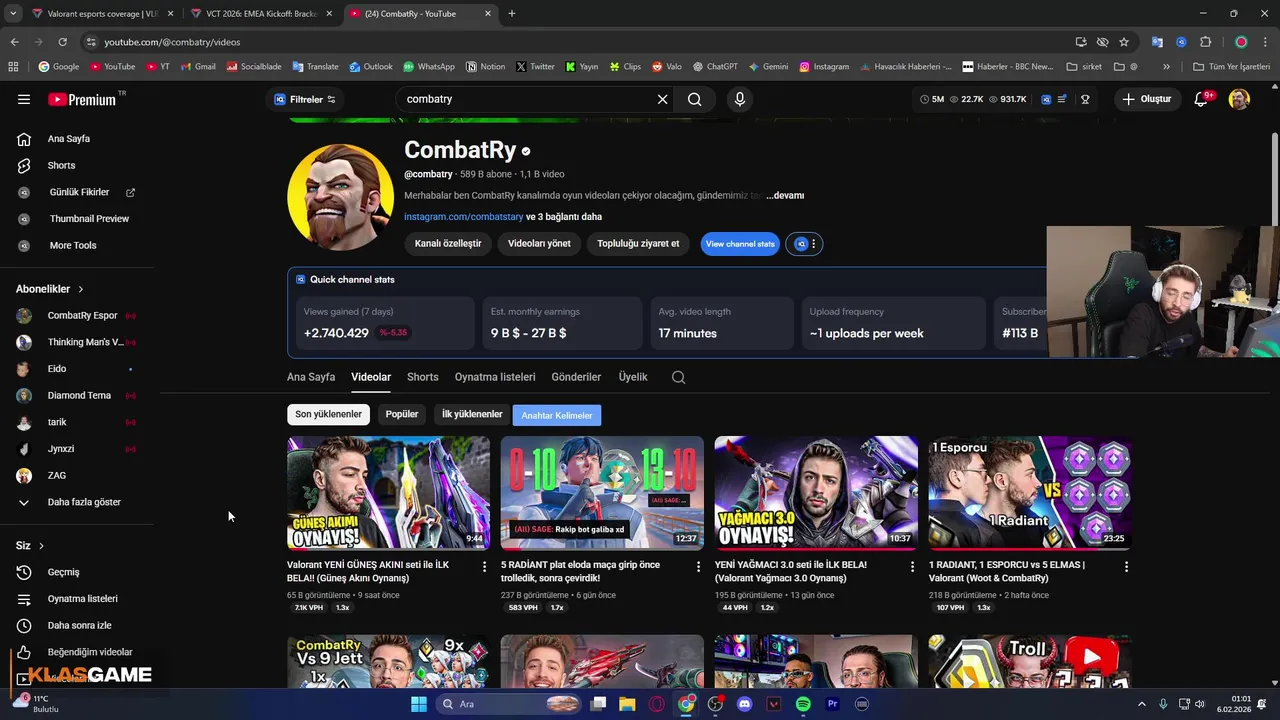The image size is (1280, 720).
Task: Search within the CombatRy channel
Action: click(678, 377)
